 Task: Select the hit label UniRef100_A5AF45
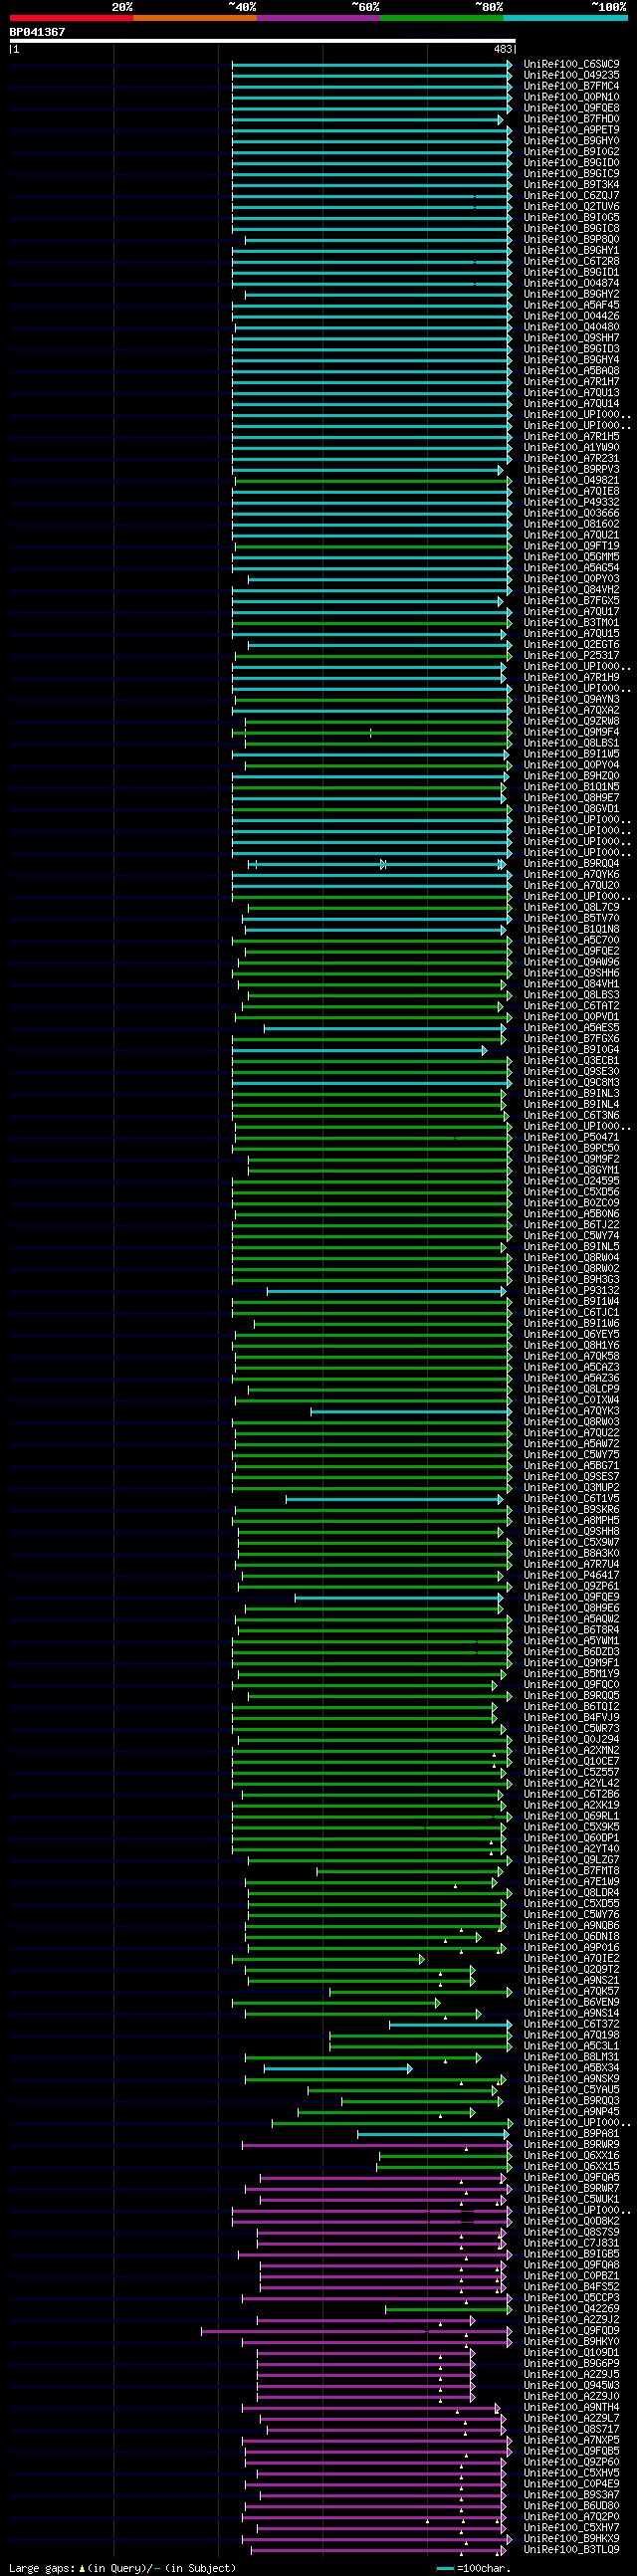(571, 306)
